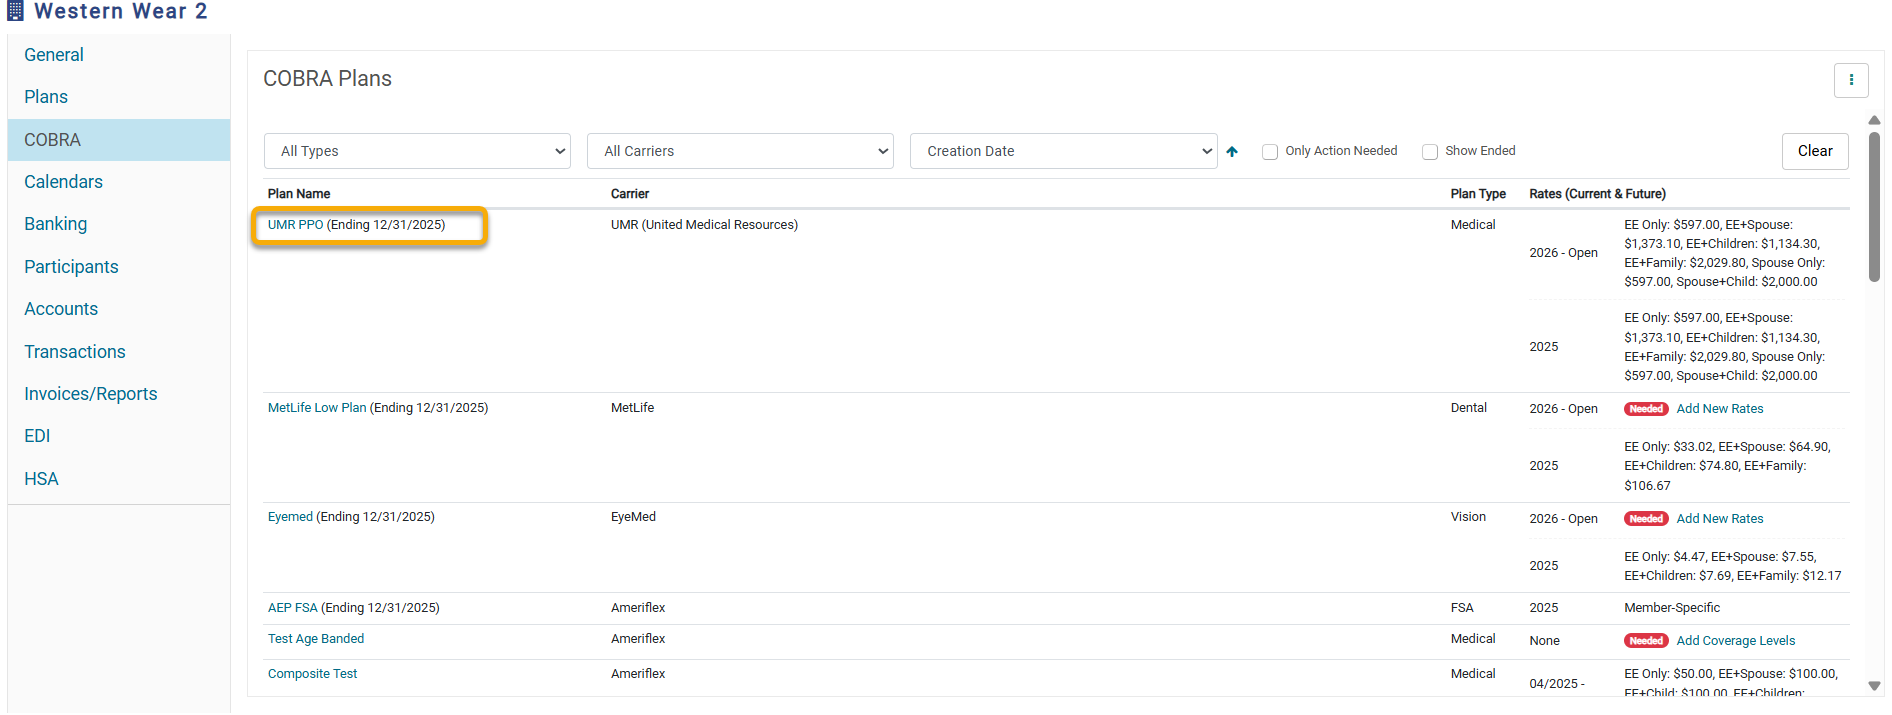Viewport: 1892px width, 715px height.
Task: Click the Needed badge for Eyemed plan
Action: (1645, 519)
